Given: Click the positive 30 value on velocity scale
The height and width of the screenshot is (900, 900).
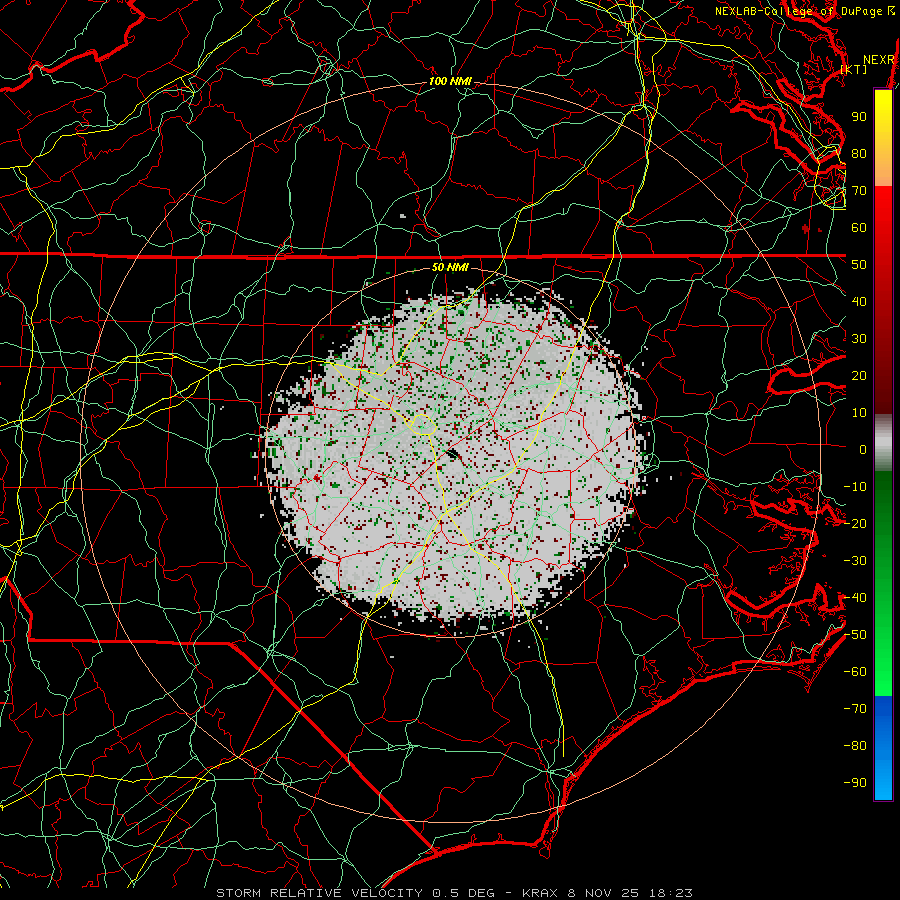Looking at the screenshot, I should pyautogui.click(x=859, y=339).
